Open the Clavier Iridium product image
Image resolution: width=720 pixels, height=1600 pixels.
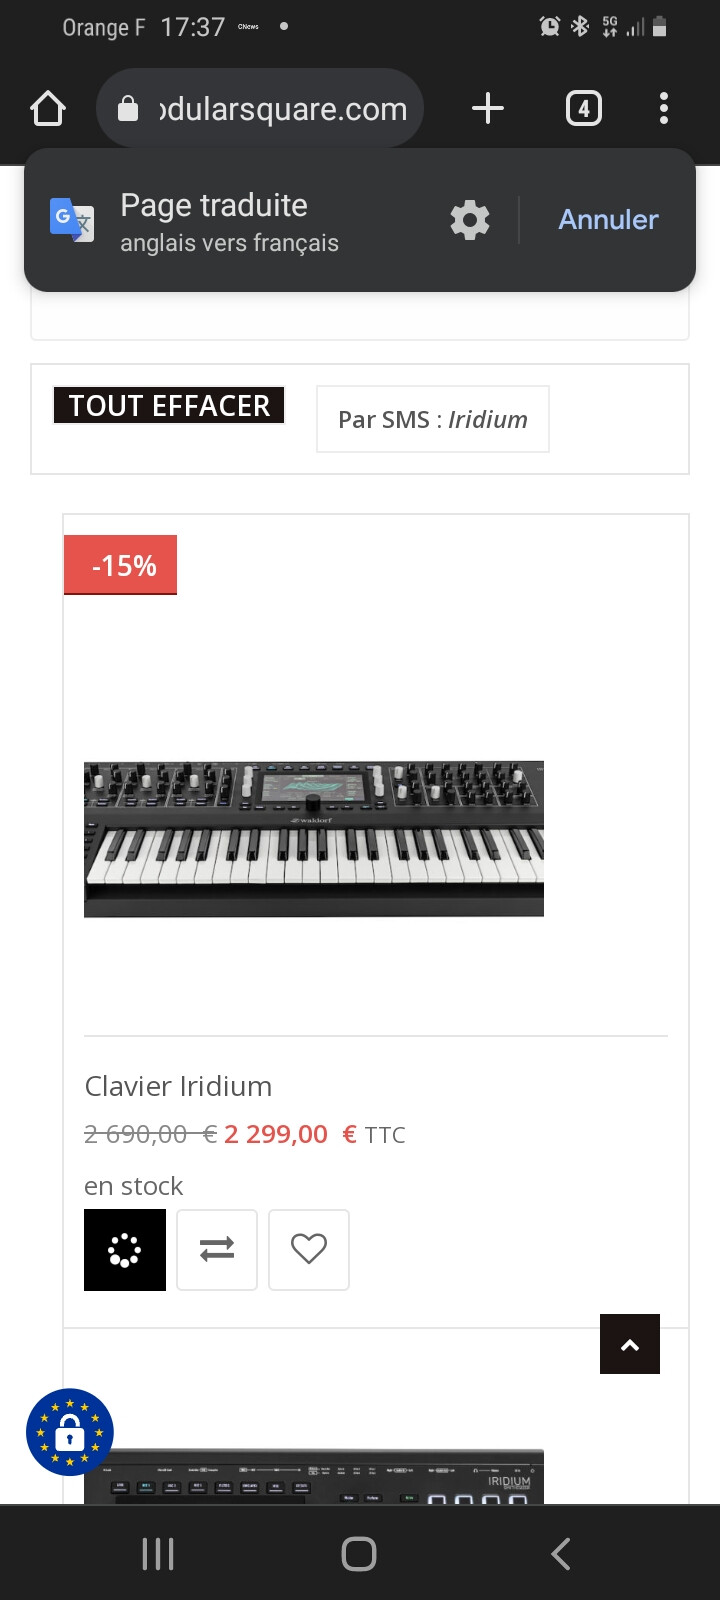[x=314, y=838]
